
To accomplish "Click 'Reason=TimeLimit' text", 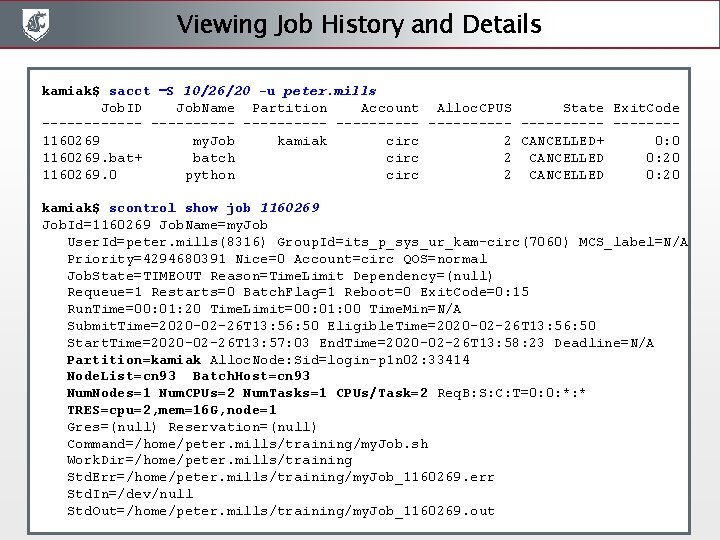I will [x=277, y=276].
